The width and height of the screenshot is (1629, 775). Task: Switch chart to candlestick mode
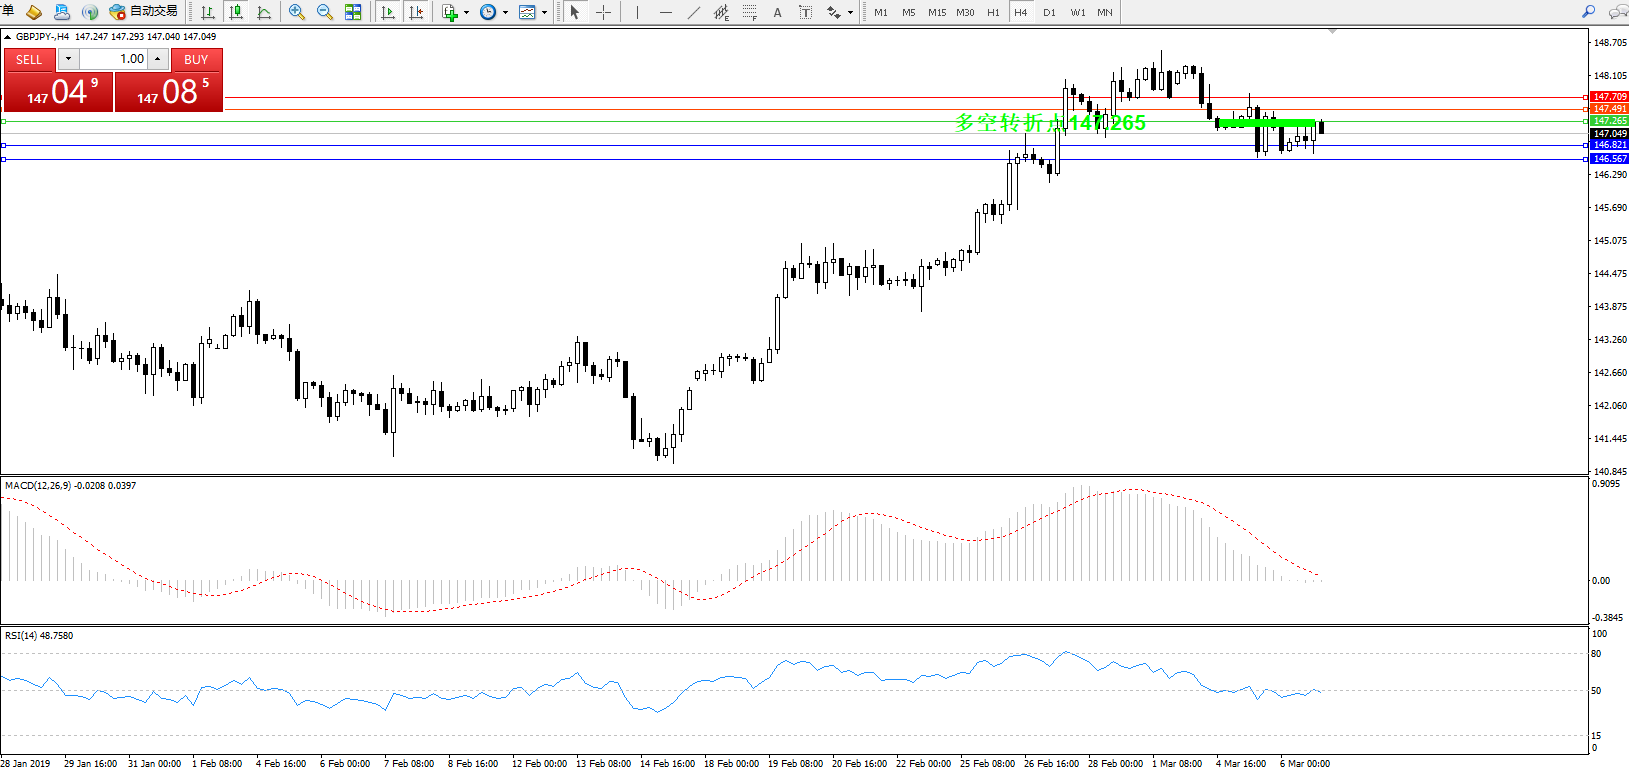[x=236, y=12]
